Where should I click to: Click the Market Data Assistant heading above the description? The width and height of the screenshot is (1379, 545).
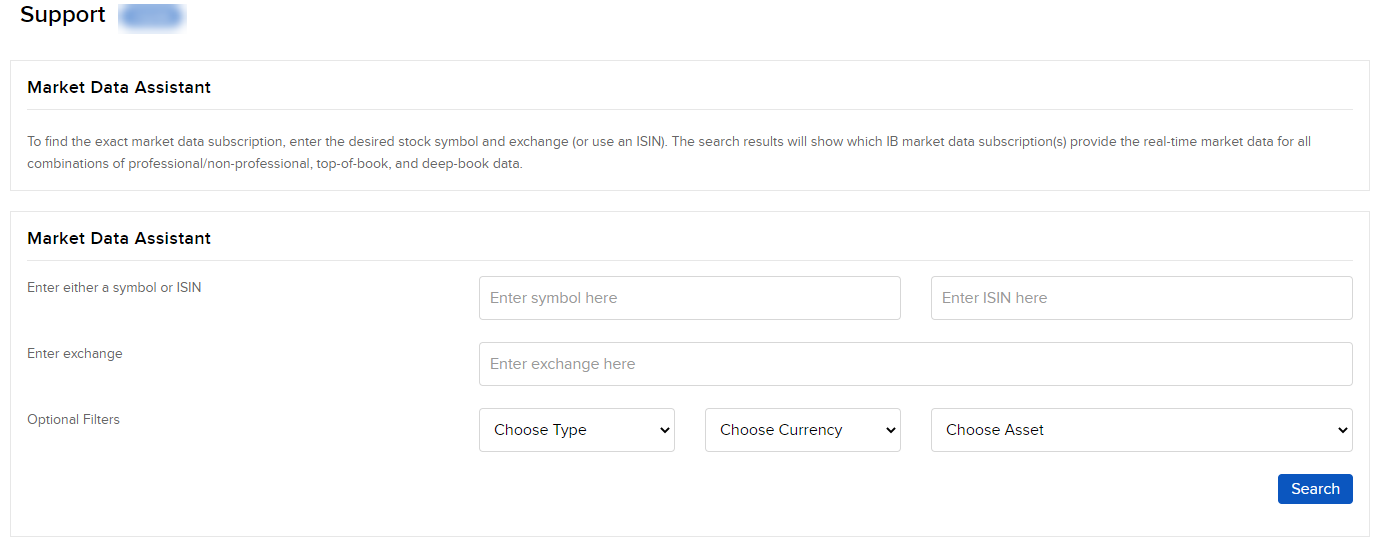119,87
